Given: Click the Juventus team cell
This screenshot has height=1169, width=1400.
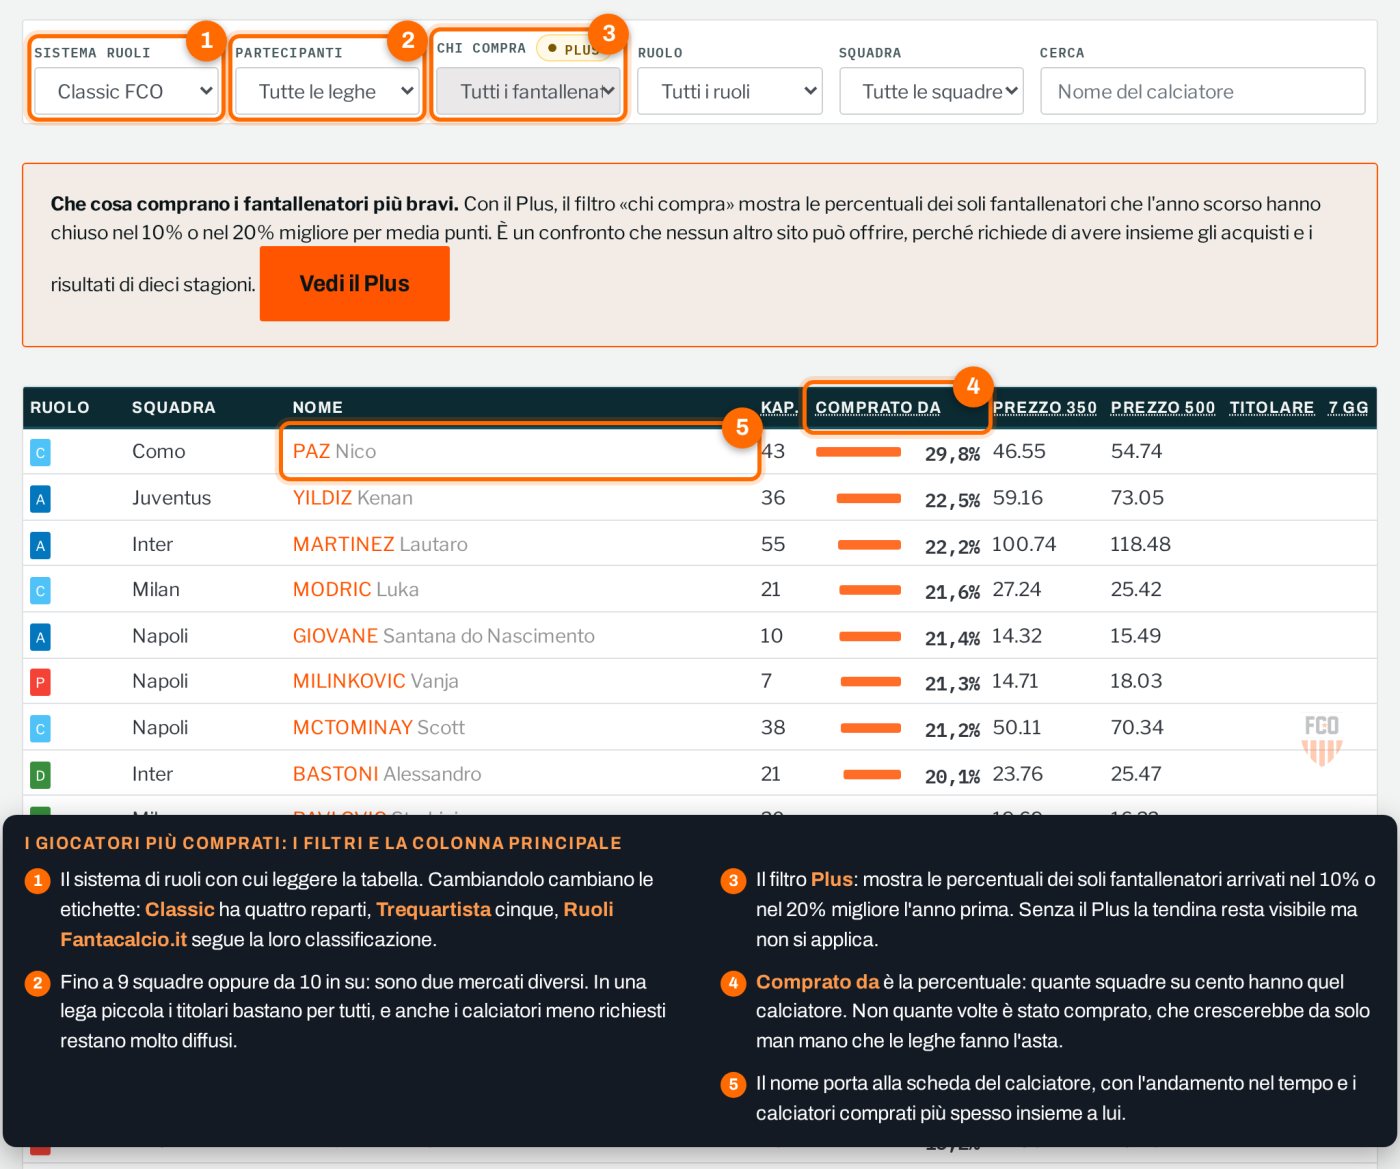Looking at the screenshot, I should [x=172, y=498].
